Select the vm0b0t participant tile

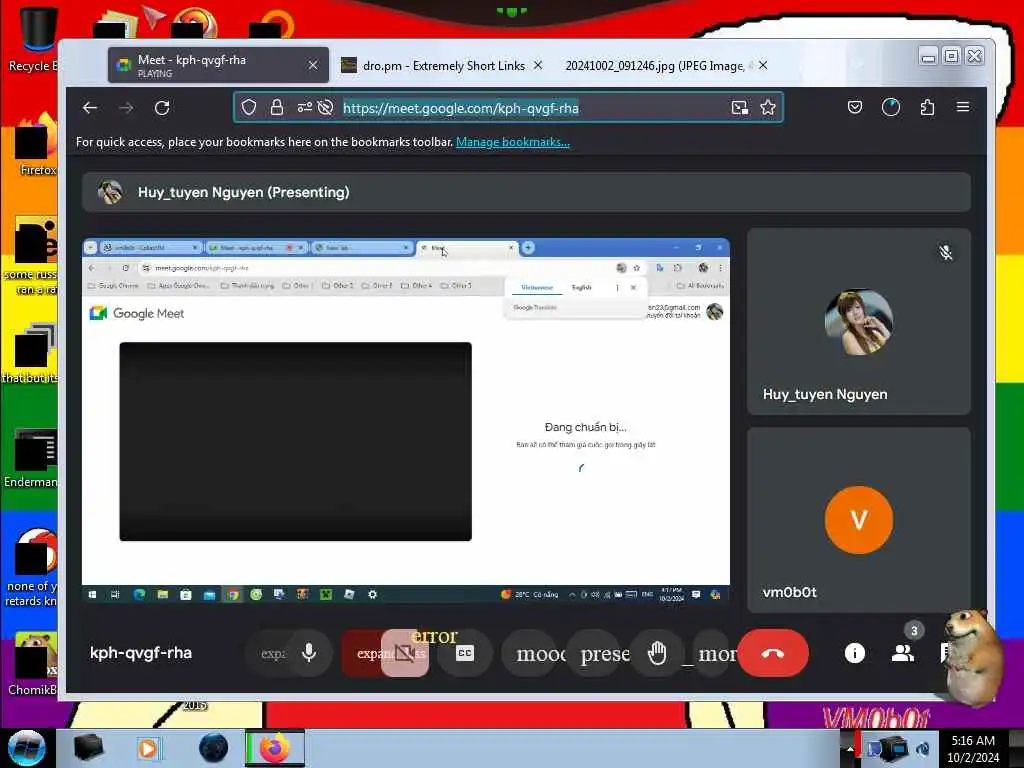pyautogui.click(x=859, y=520)
